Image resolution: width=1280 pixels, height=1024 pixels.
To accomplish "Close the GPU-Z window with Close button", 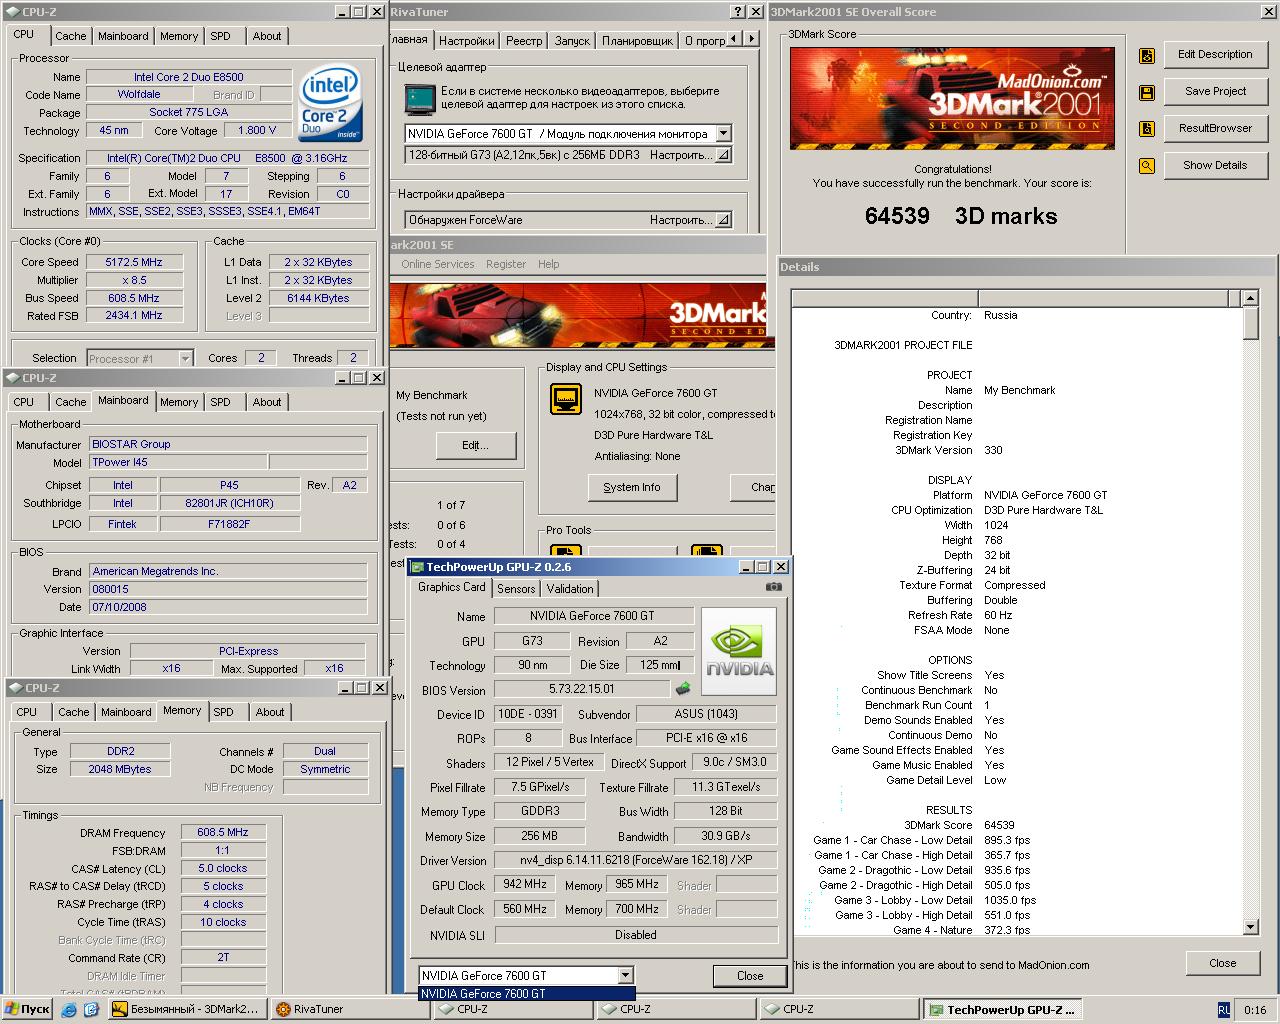I will point(750,976).
